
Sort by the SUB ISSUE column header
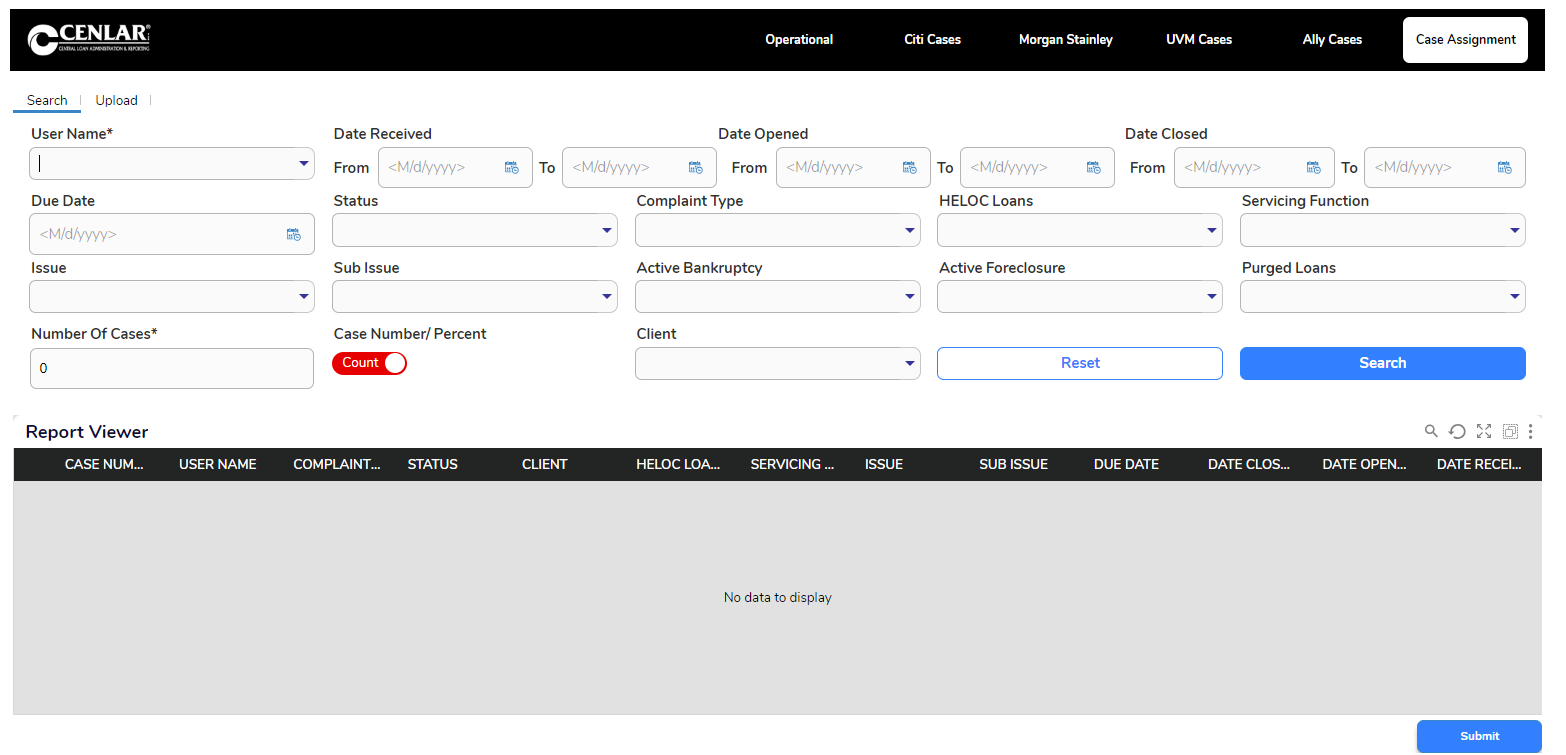1014,465
